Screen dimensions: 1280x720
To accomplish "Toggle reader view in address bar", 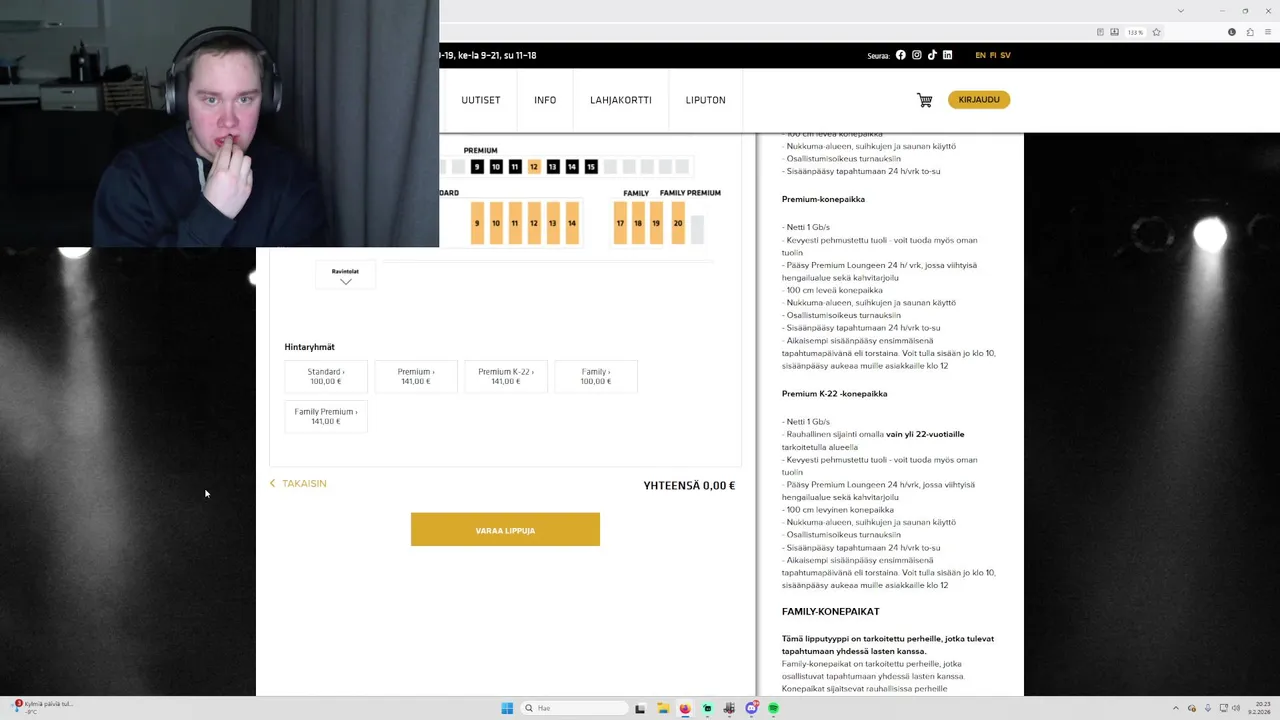I will 1100,32.
